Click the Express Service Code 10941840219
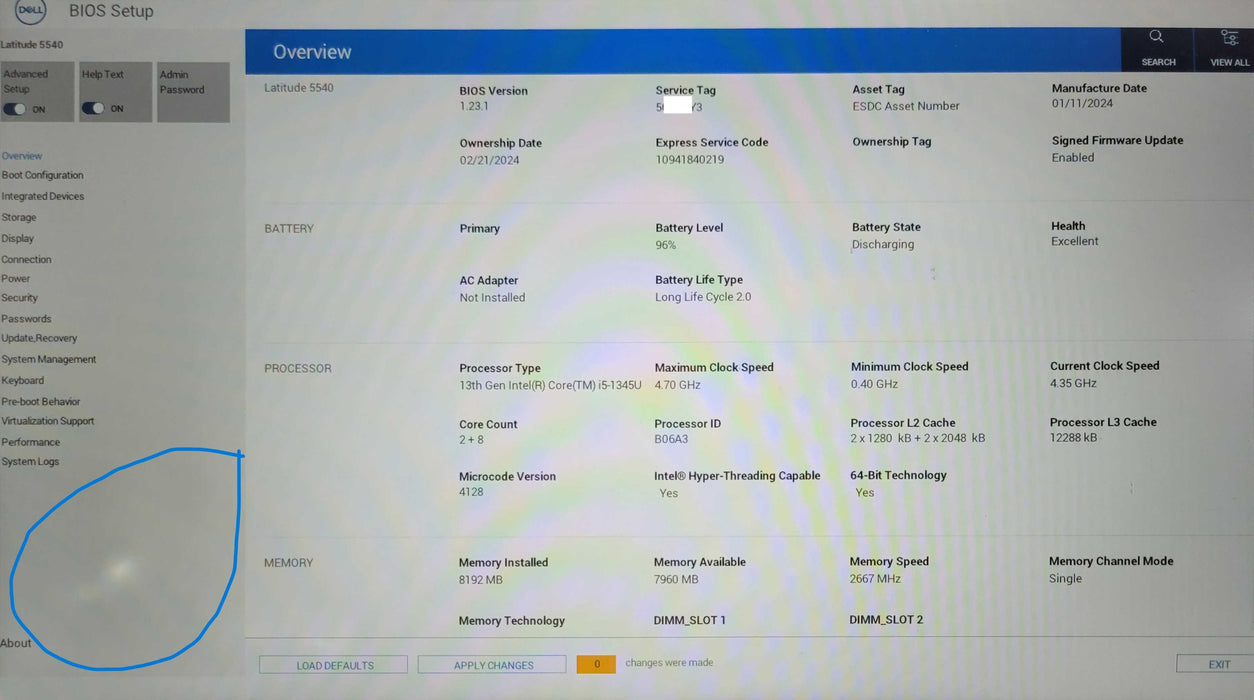1254x700 pixels. [690, 159]
